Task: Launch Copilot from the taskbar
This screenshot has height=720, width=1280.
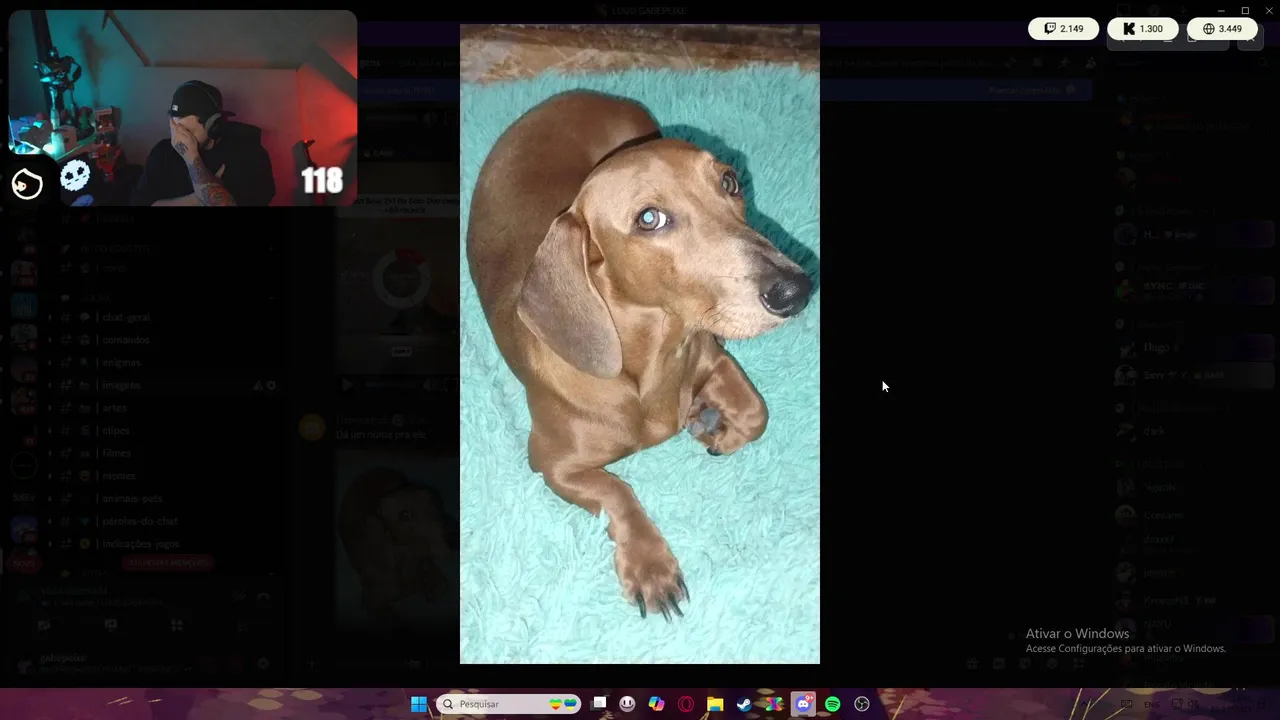Action: coord(656,704)
